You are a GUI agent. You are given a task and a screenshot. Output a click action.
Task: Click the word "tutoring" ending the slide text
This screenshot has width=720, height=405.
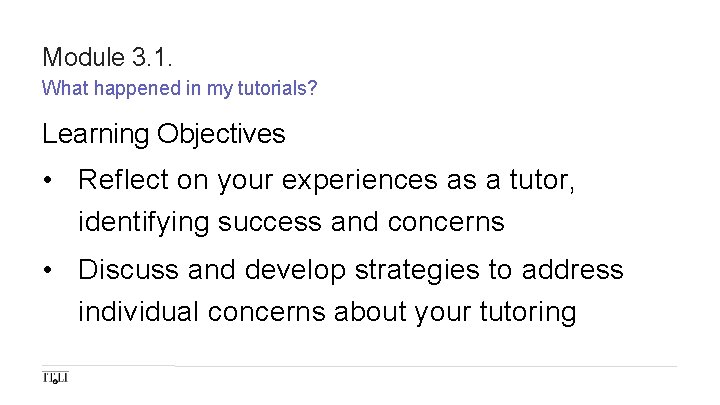pos(528,313)
